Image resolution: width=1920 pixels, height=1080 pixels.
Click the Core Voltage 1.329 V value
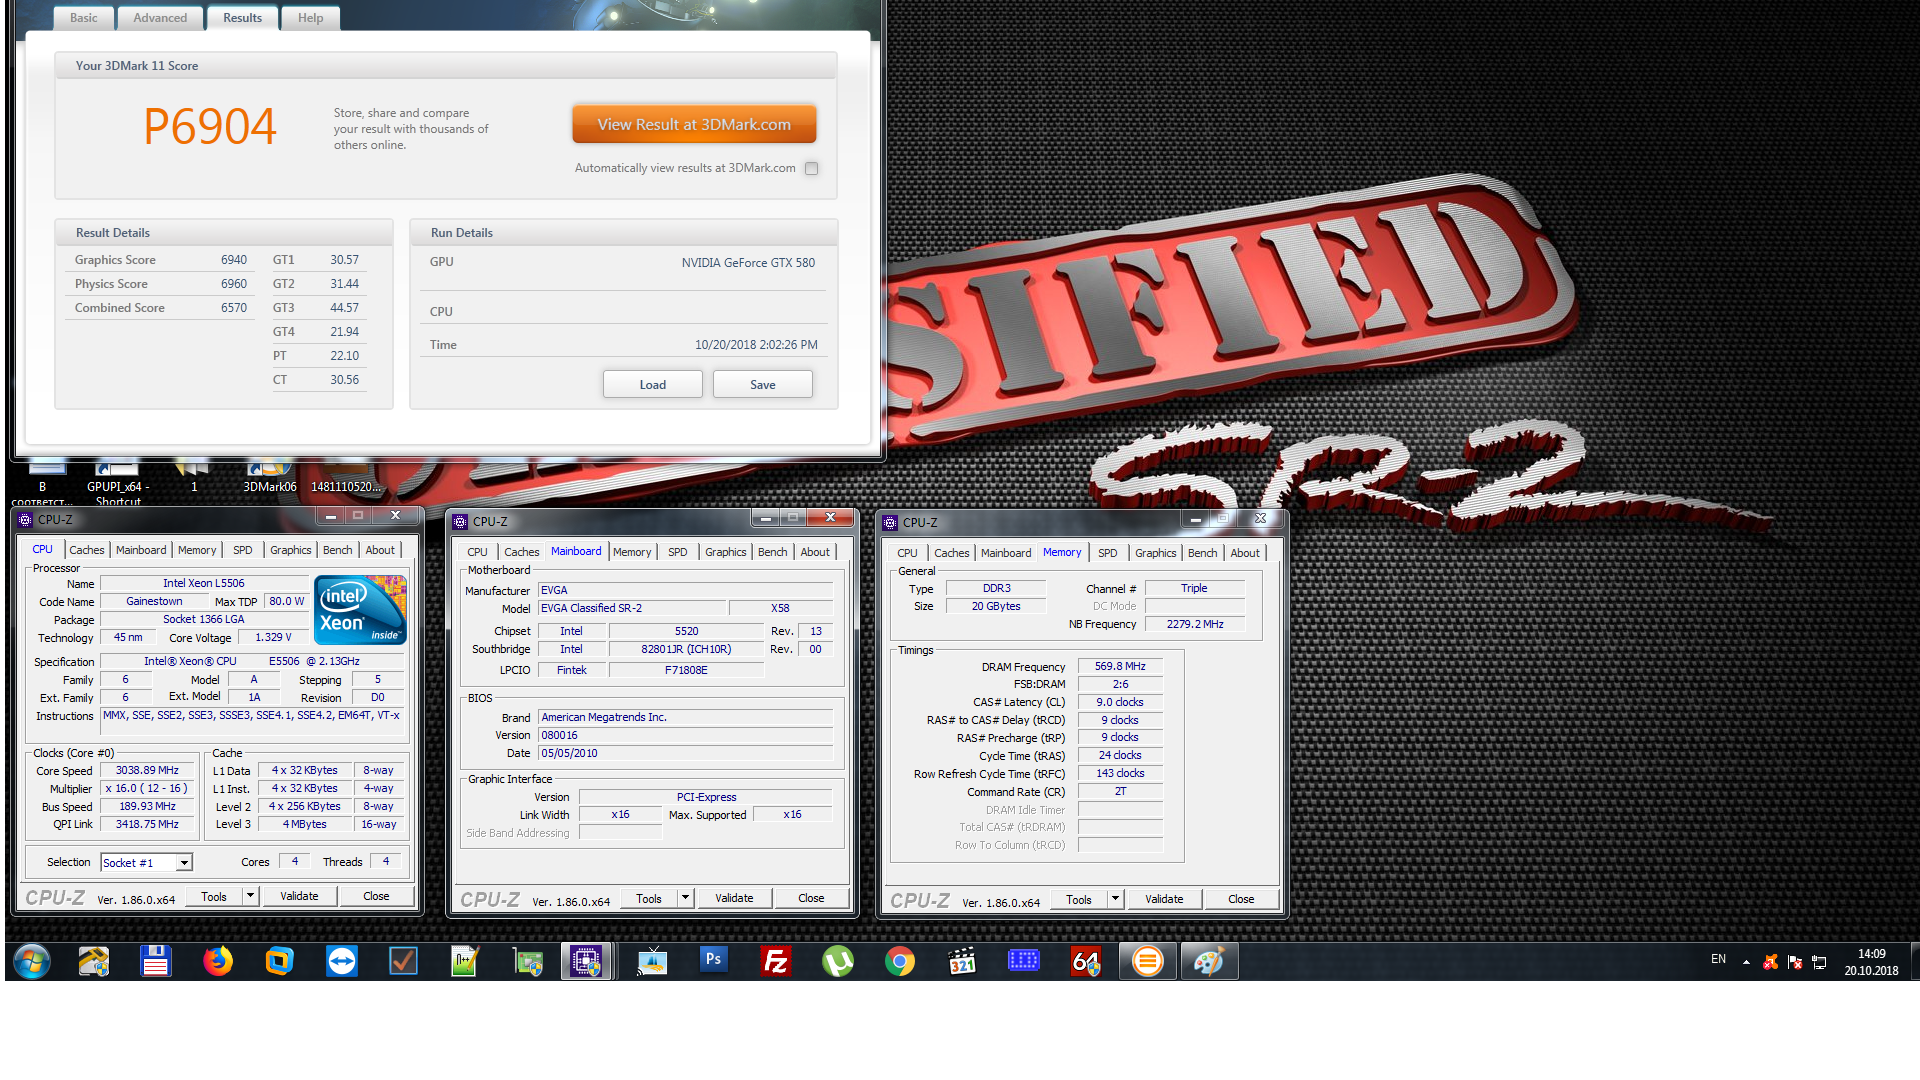click(273, 637)
